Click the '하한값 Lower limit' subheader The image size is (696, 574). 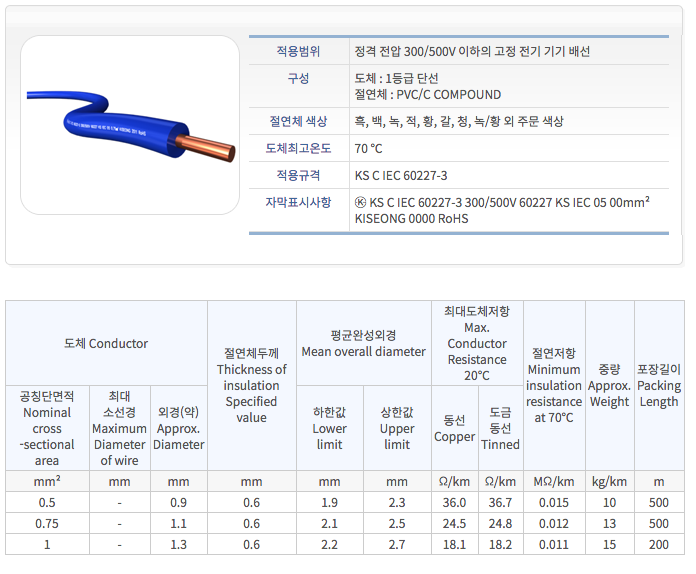click(329, 428)
